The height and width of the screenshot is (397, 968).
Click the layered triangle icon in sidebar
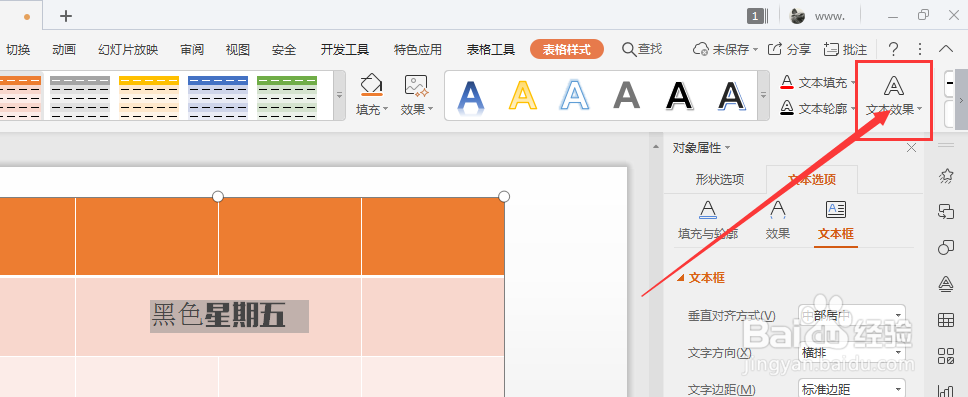(x=946, y=283)
